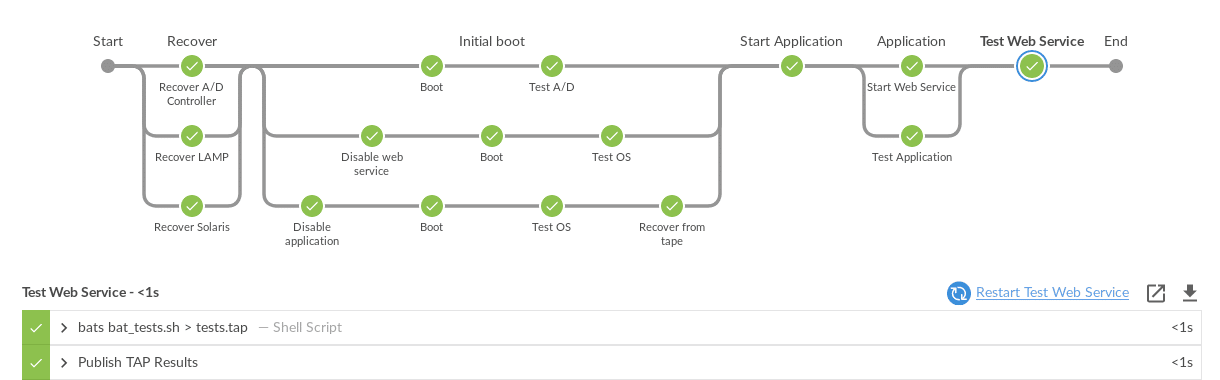Screen dimensions: 1220x380
Task: Click the Start node of the pipeline
Action: point(108,66)
